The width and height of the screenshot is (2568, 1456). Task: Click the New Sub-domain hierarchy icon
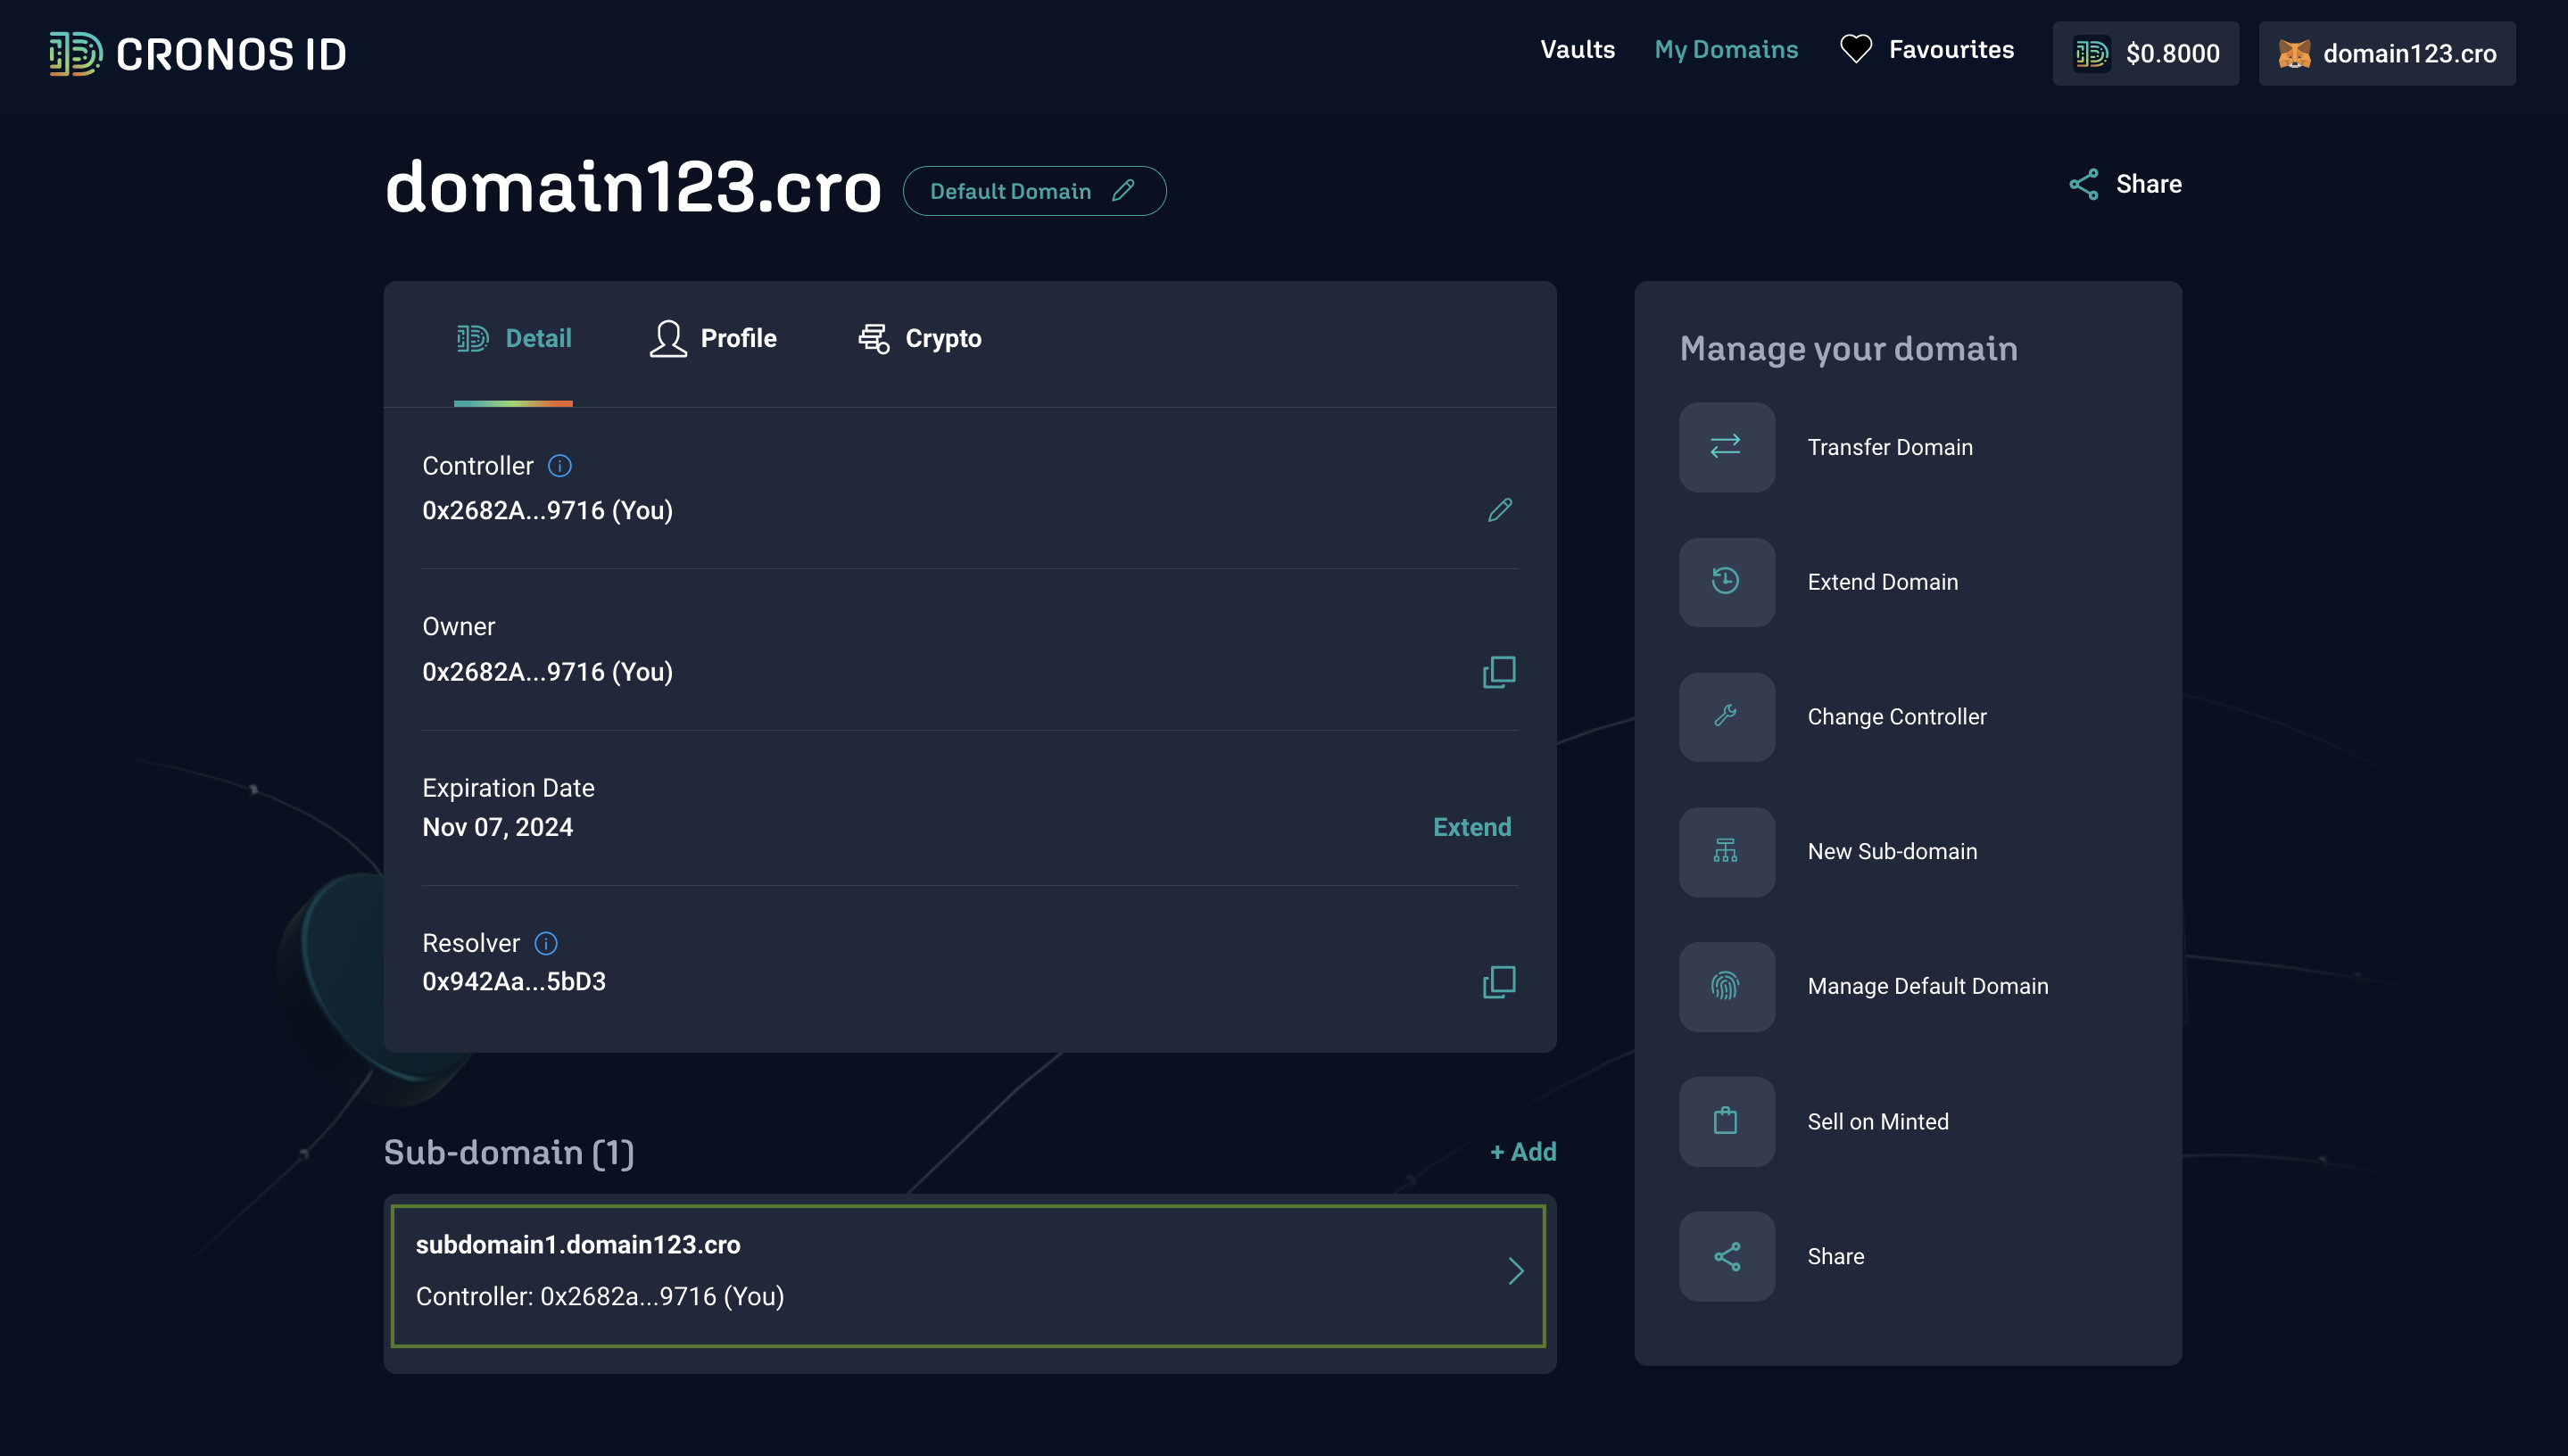click(x=1726, y=851)
